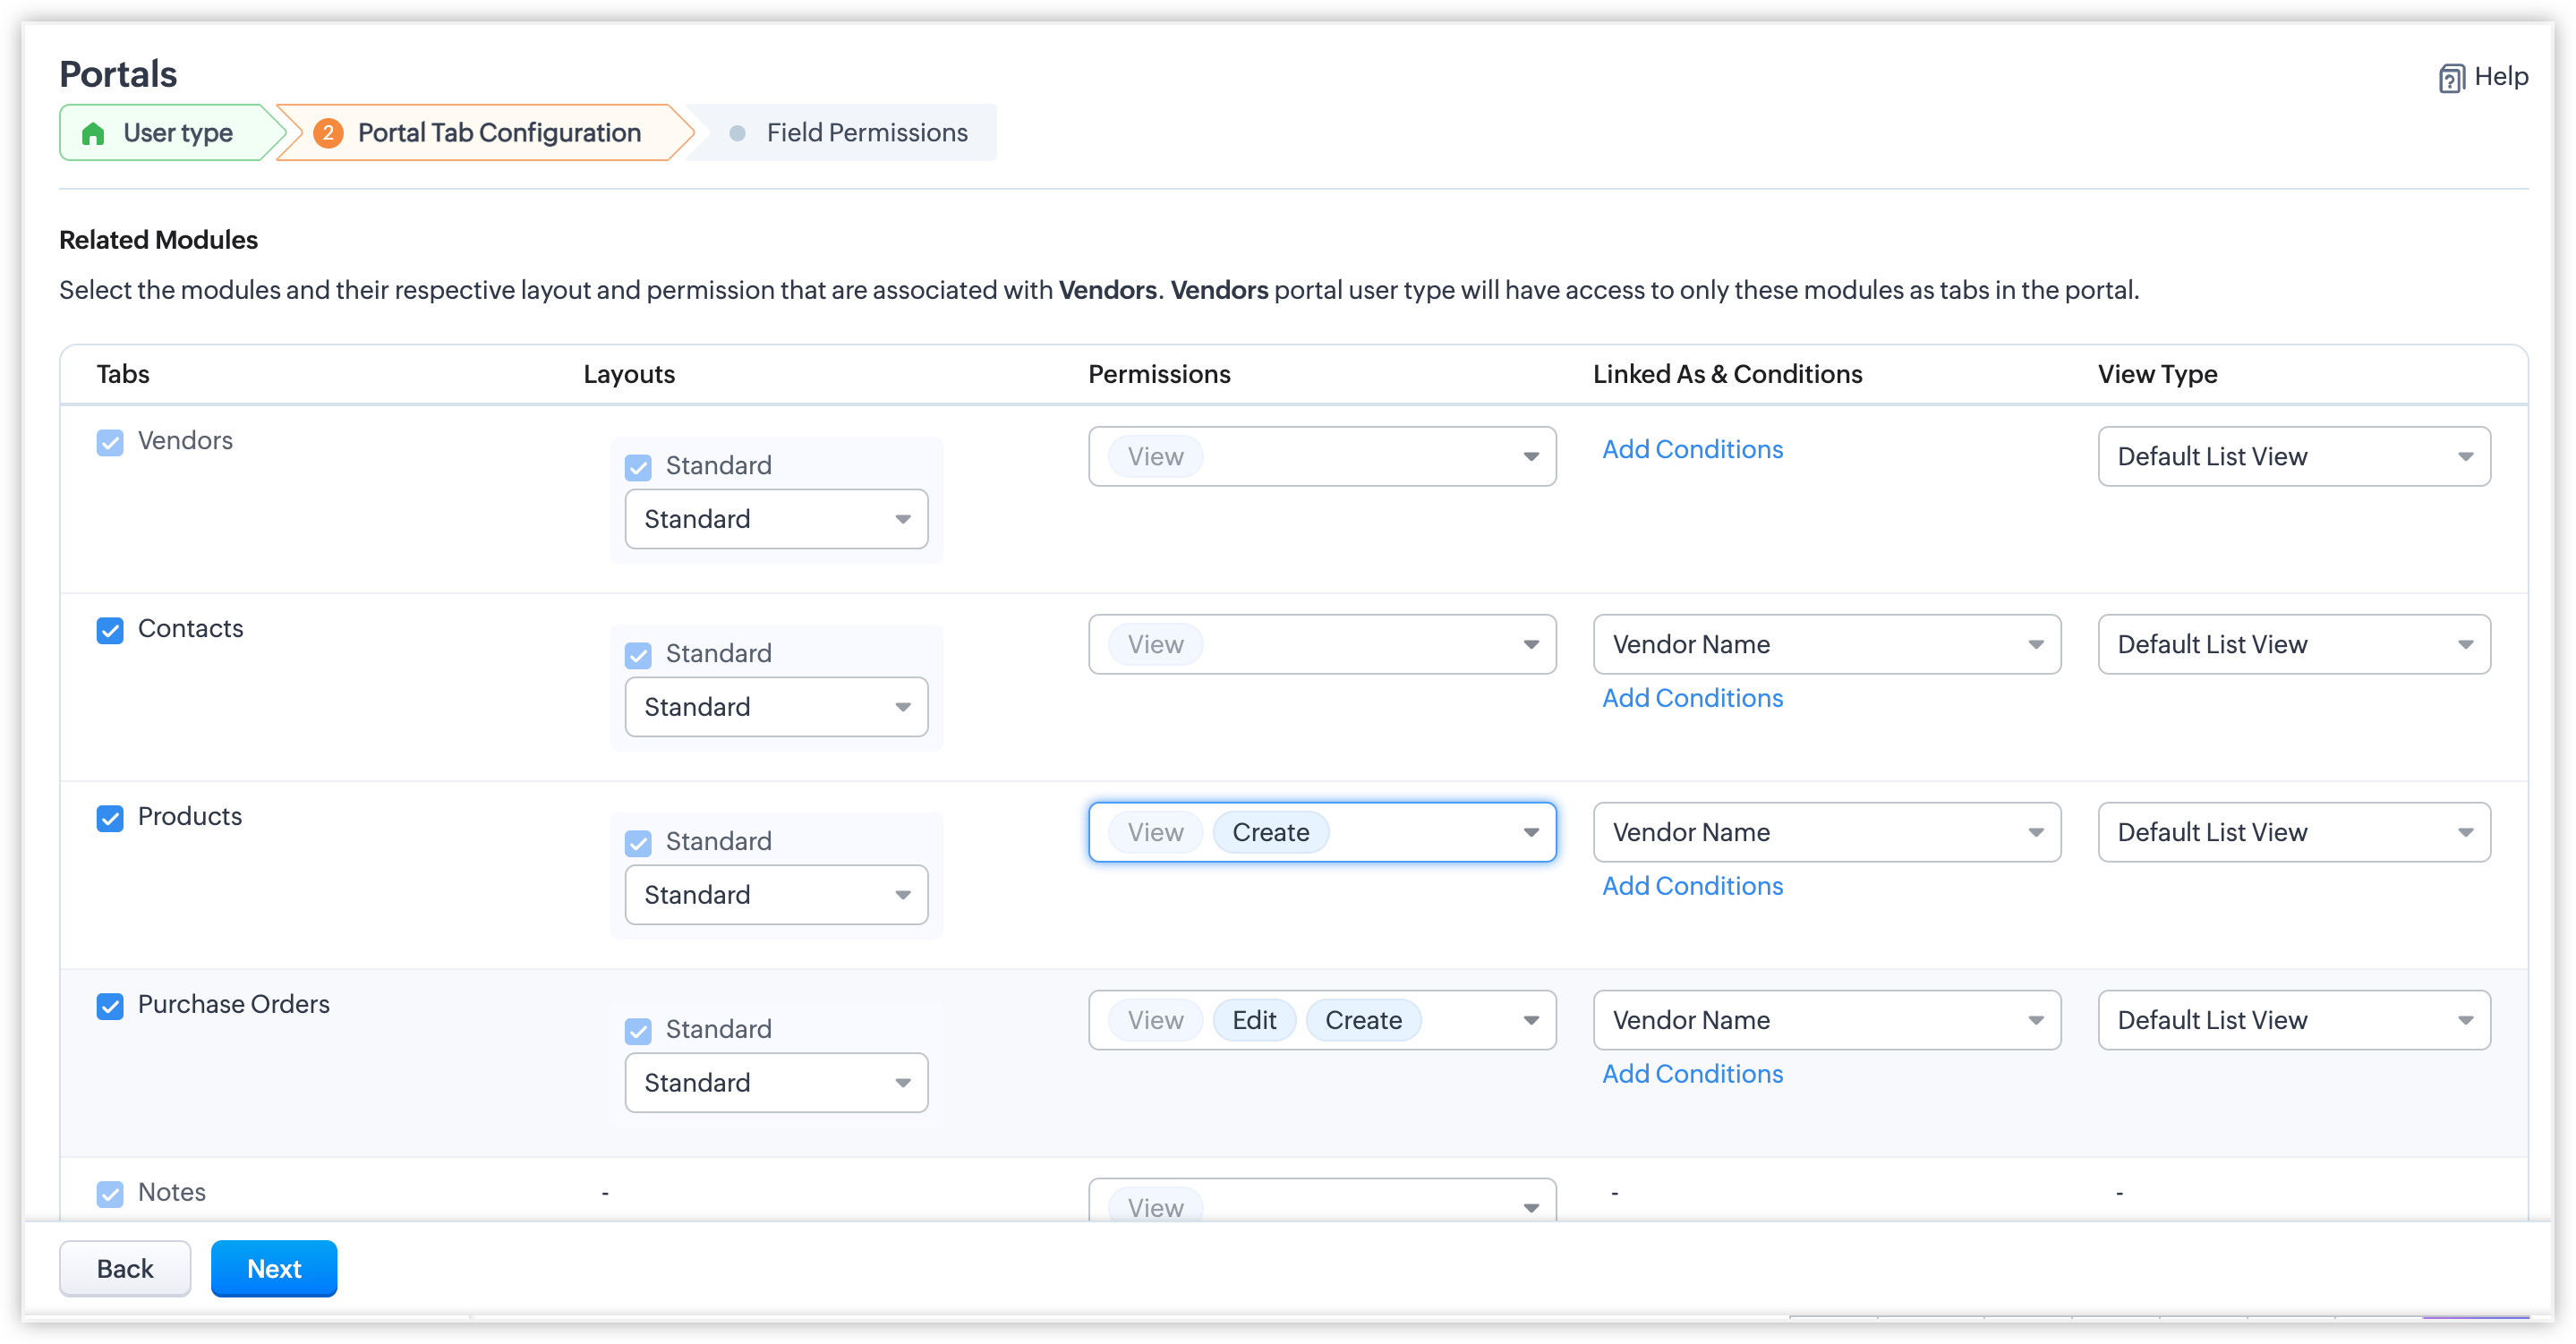The image size is (2576, 1344).
Task: Uncheck the Purchase Orders checkbox
Action: 110,1006
